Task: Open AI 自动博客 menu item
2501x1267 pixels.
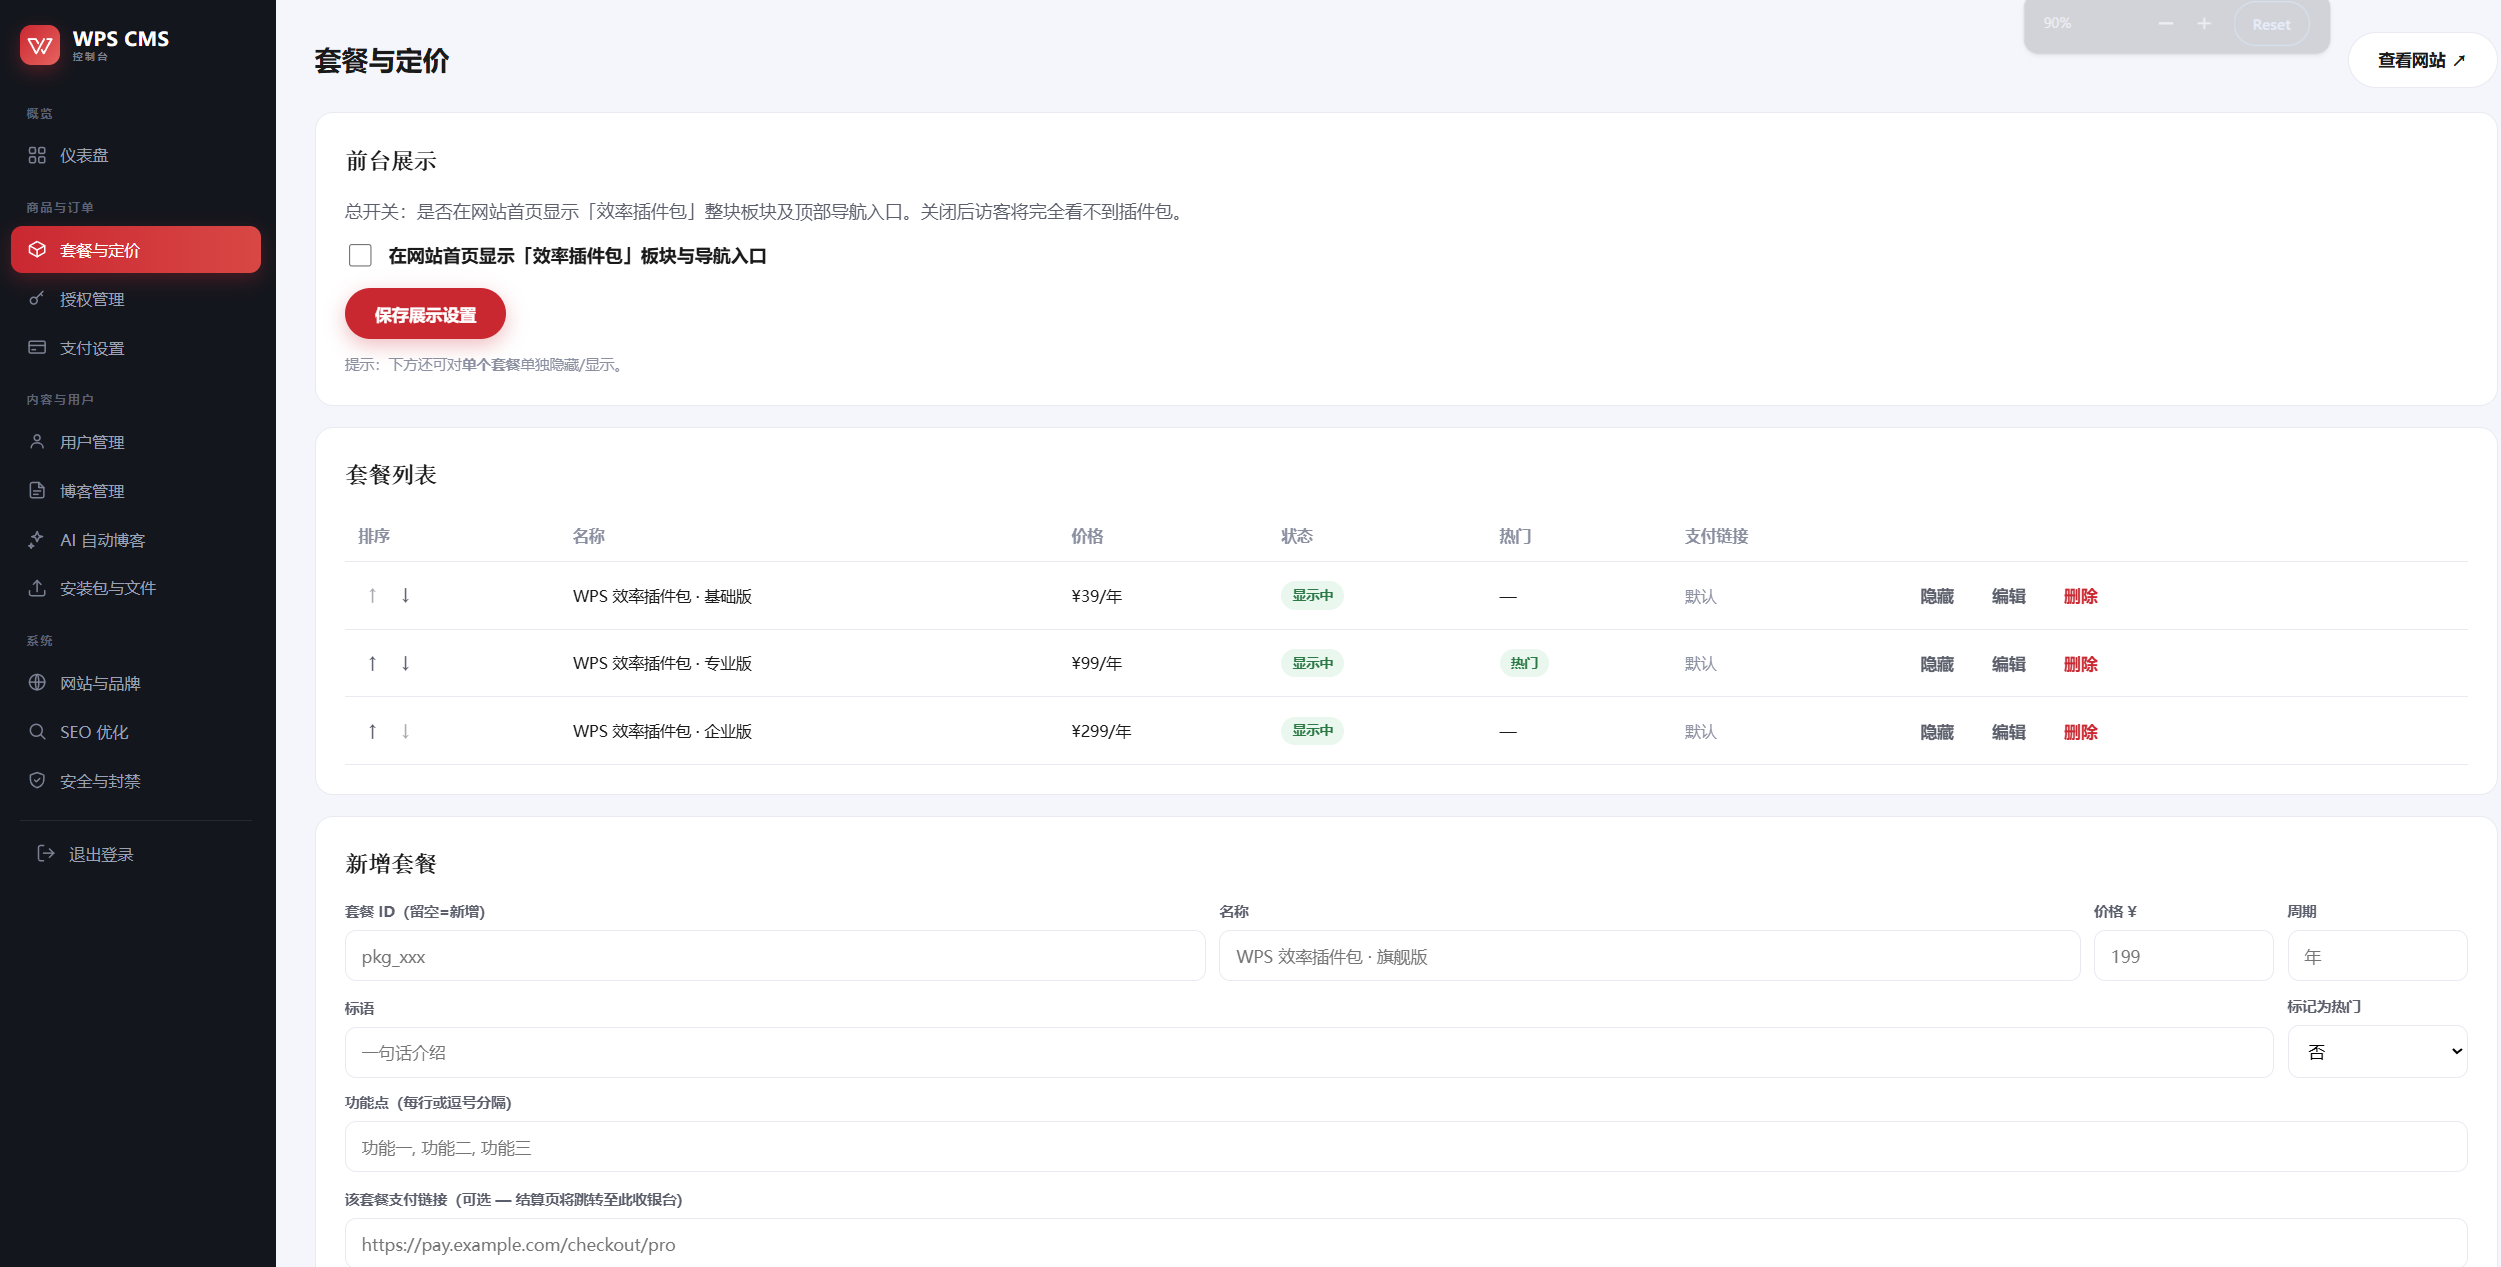Action: pos(136,540)
